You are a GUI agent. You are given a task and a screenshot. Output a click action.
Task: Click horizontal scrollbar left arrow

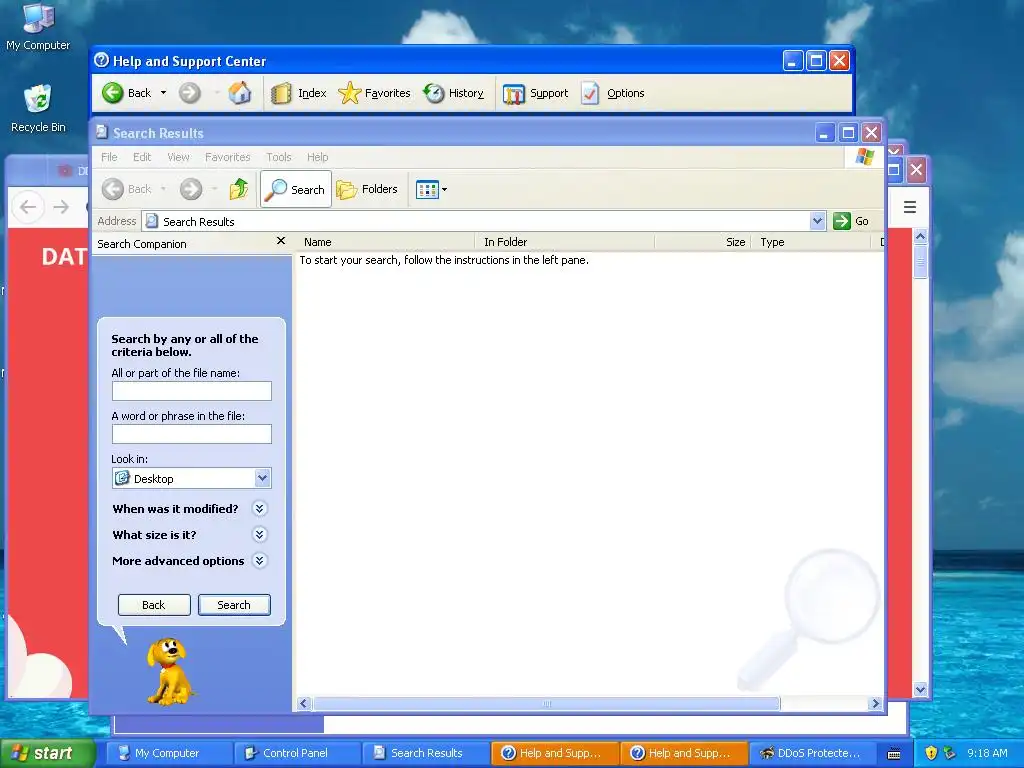304,704
